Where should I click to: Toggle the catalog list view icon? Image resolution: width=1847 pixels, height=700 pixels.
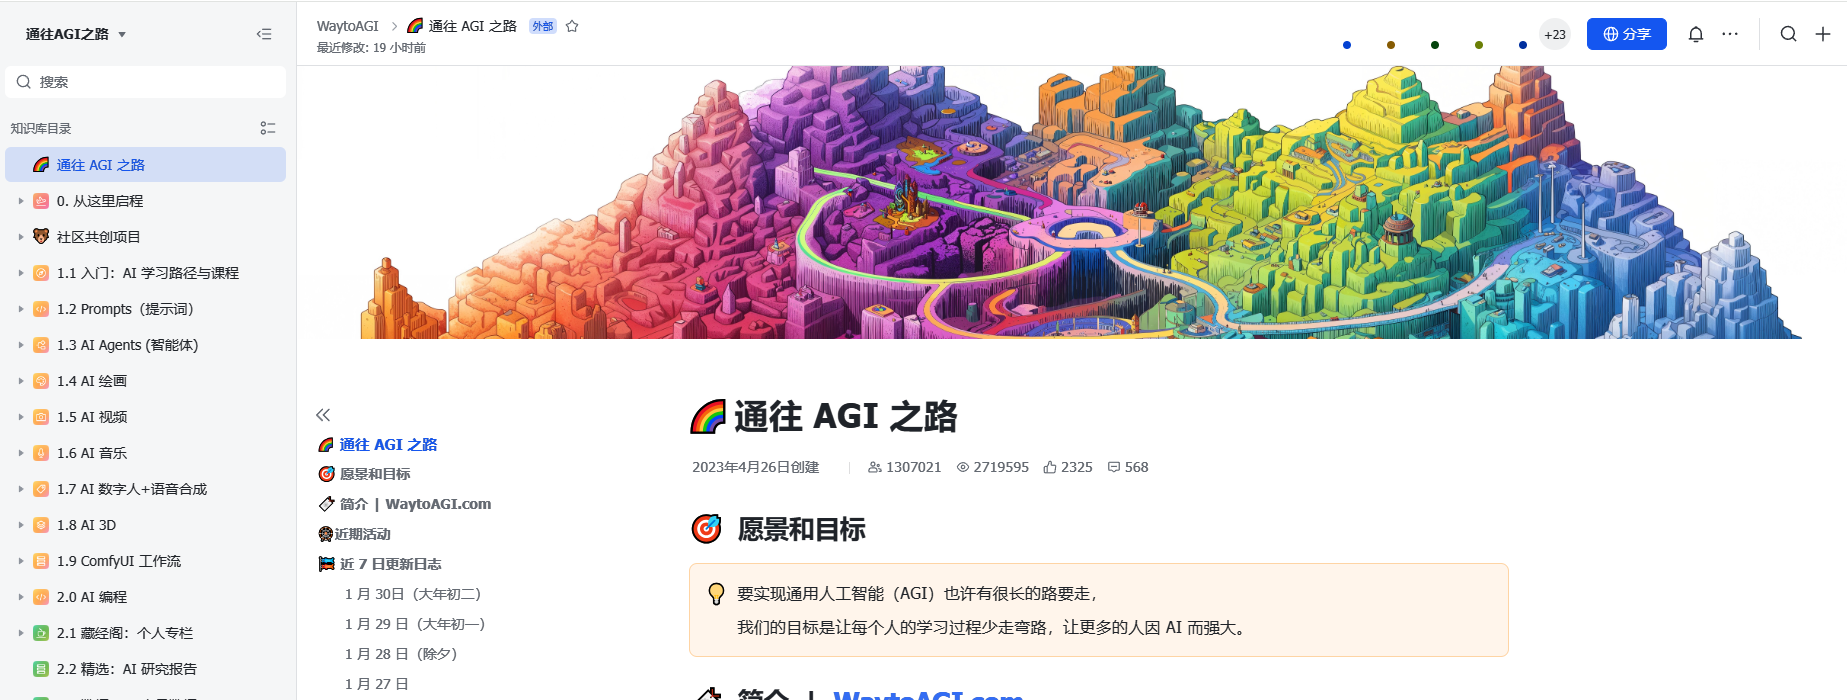[x=268, y=128]
